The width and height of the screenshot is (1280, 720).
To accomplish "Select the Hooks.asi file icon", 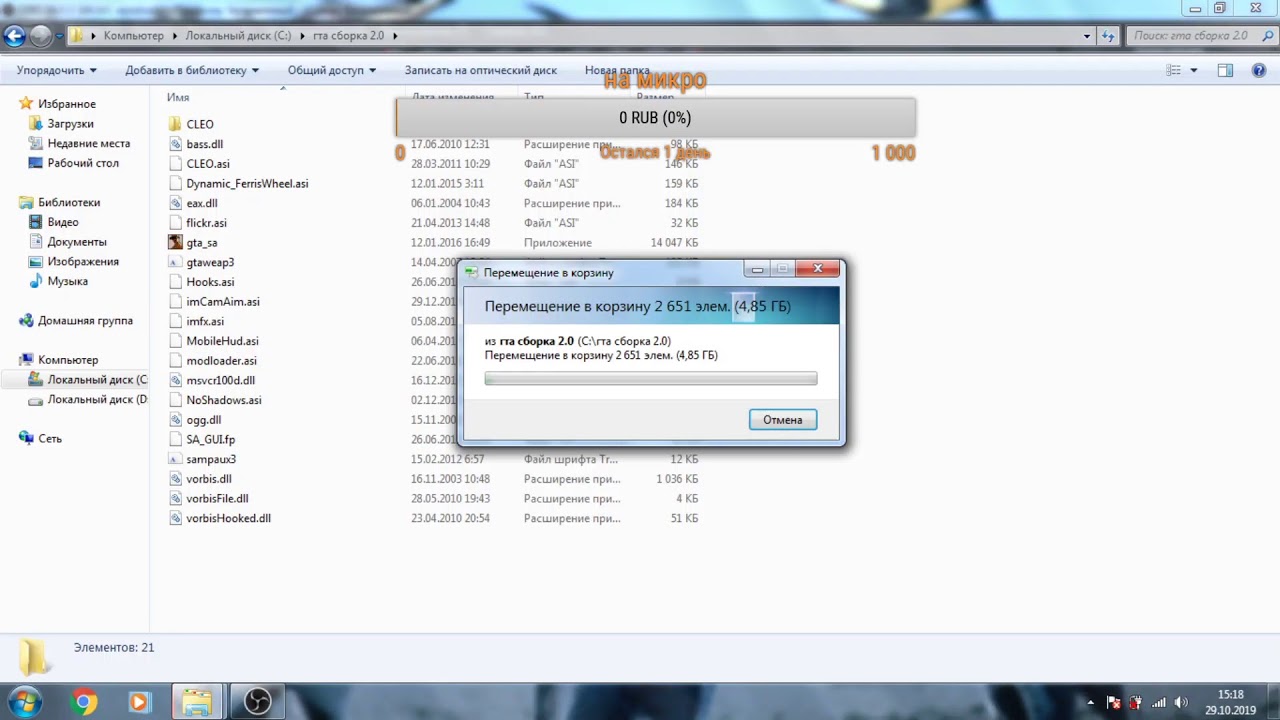I will click(176, 282).
